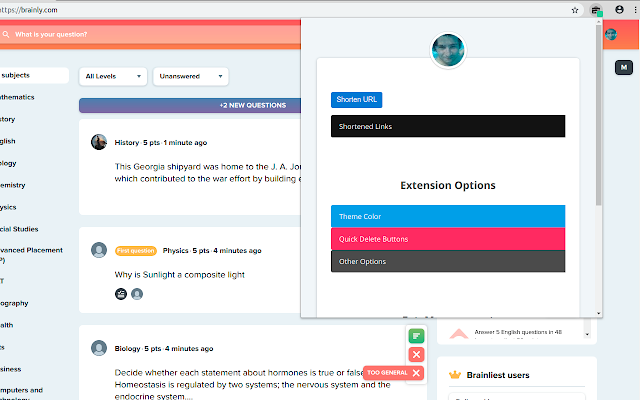Click the 'First question' badge
The width and height of the screenshot is (640, 400).
(x=136, y=251)
